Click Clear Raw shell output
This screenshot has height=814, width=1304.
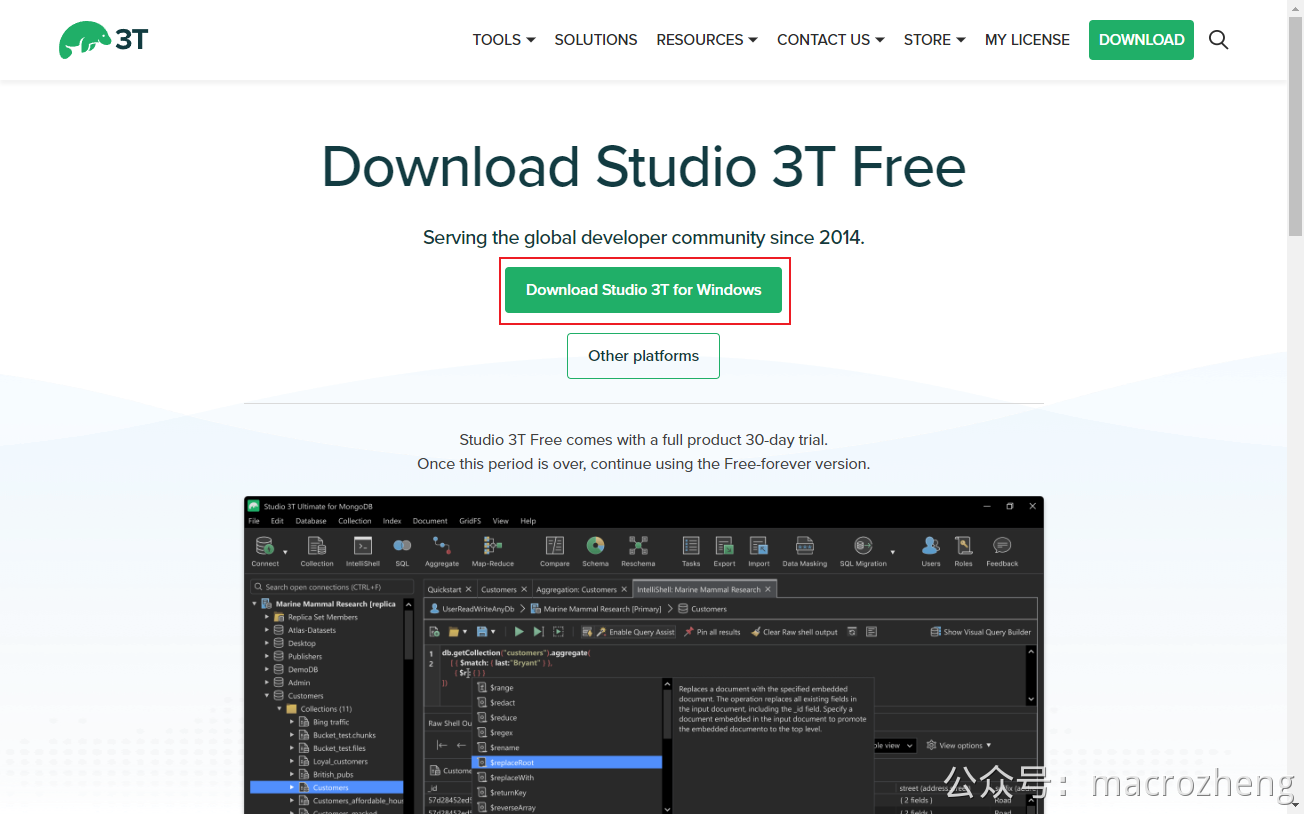point(794,632)
